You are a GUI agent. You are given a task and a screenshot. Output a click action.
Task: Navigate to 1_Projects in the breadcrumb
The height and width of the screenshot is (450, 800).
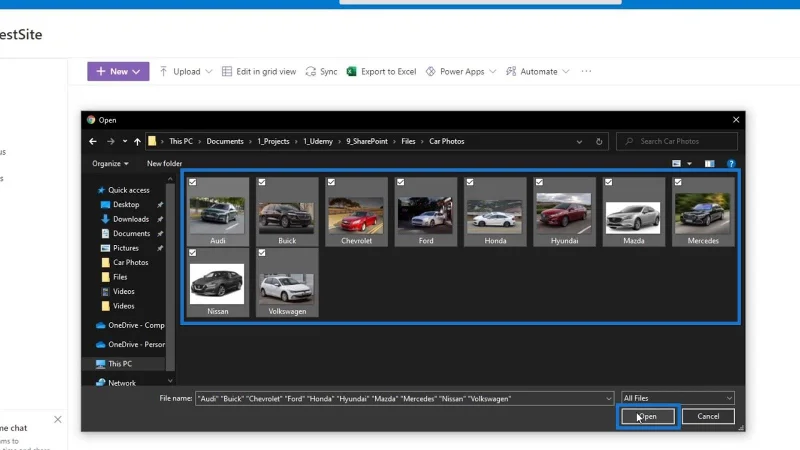click(273, 141)
